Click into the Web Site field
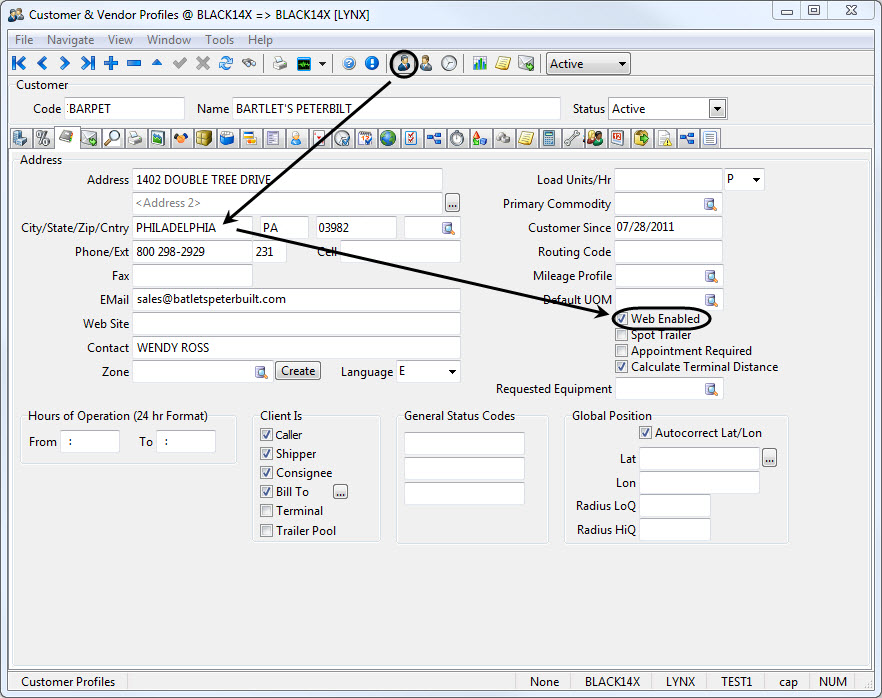 tap(296, 324)
